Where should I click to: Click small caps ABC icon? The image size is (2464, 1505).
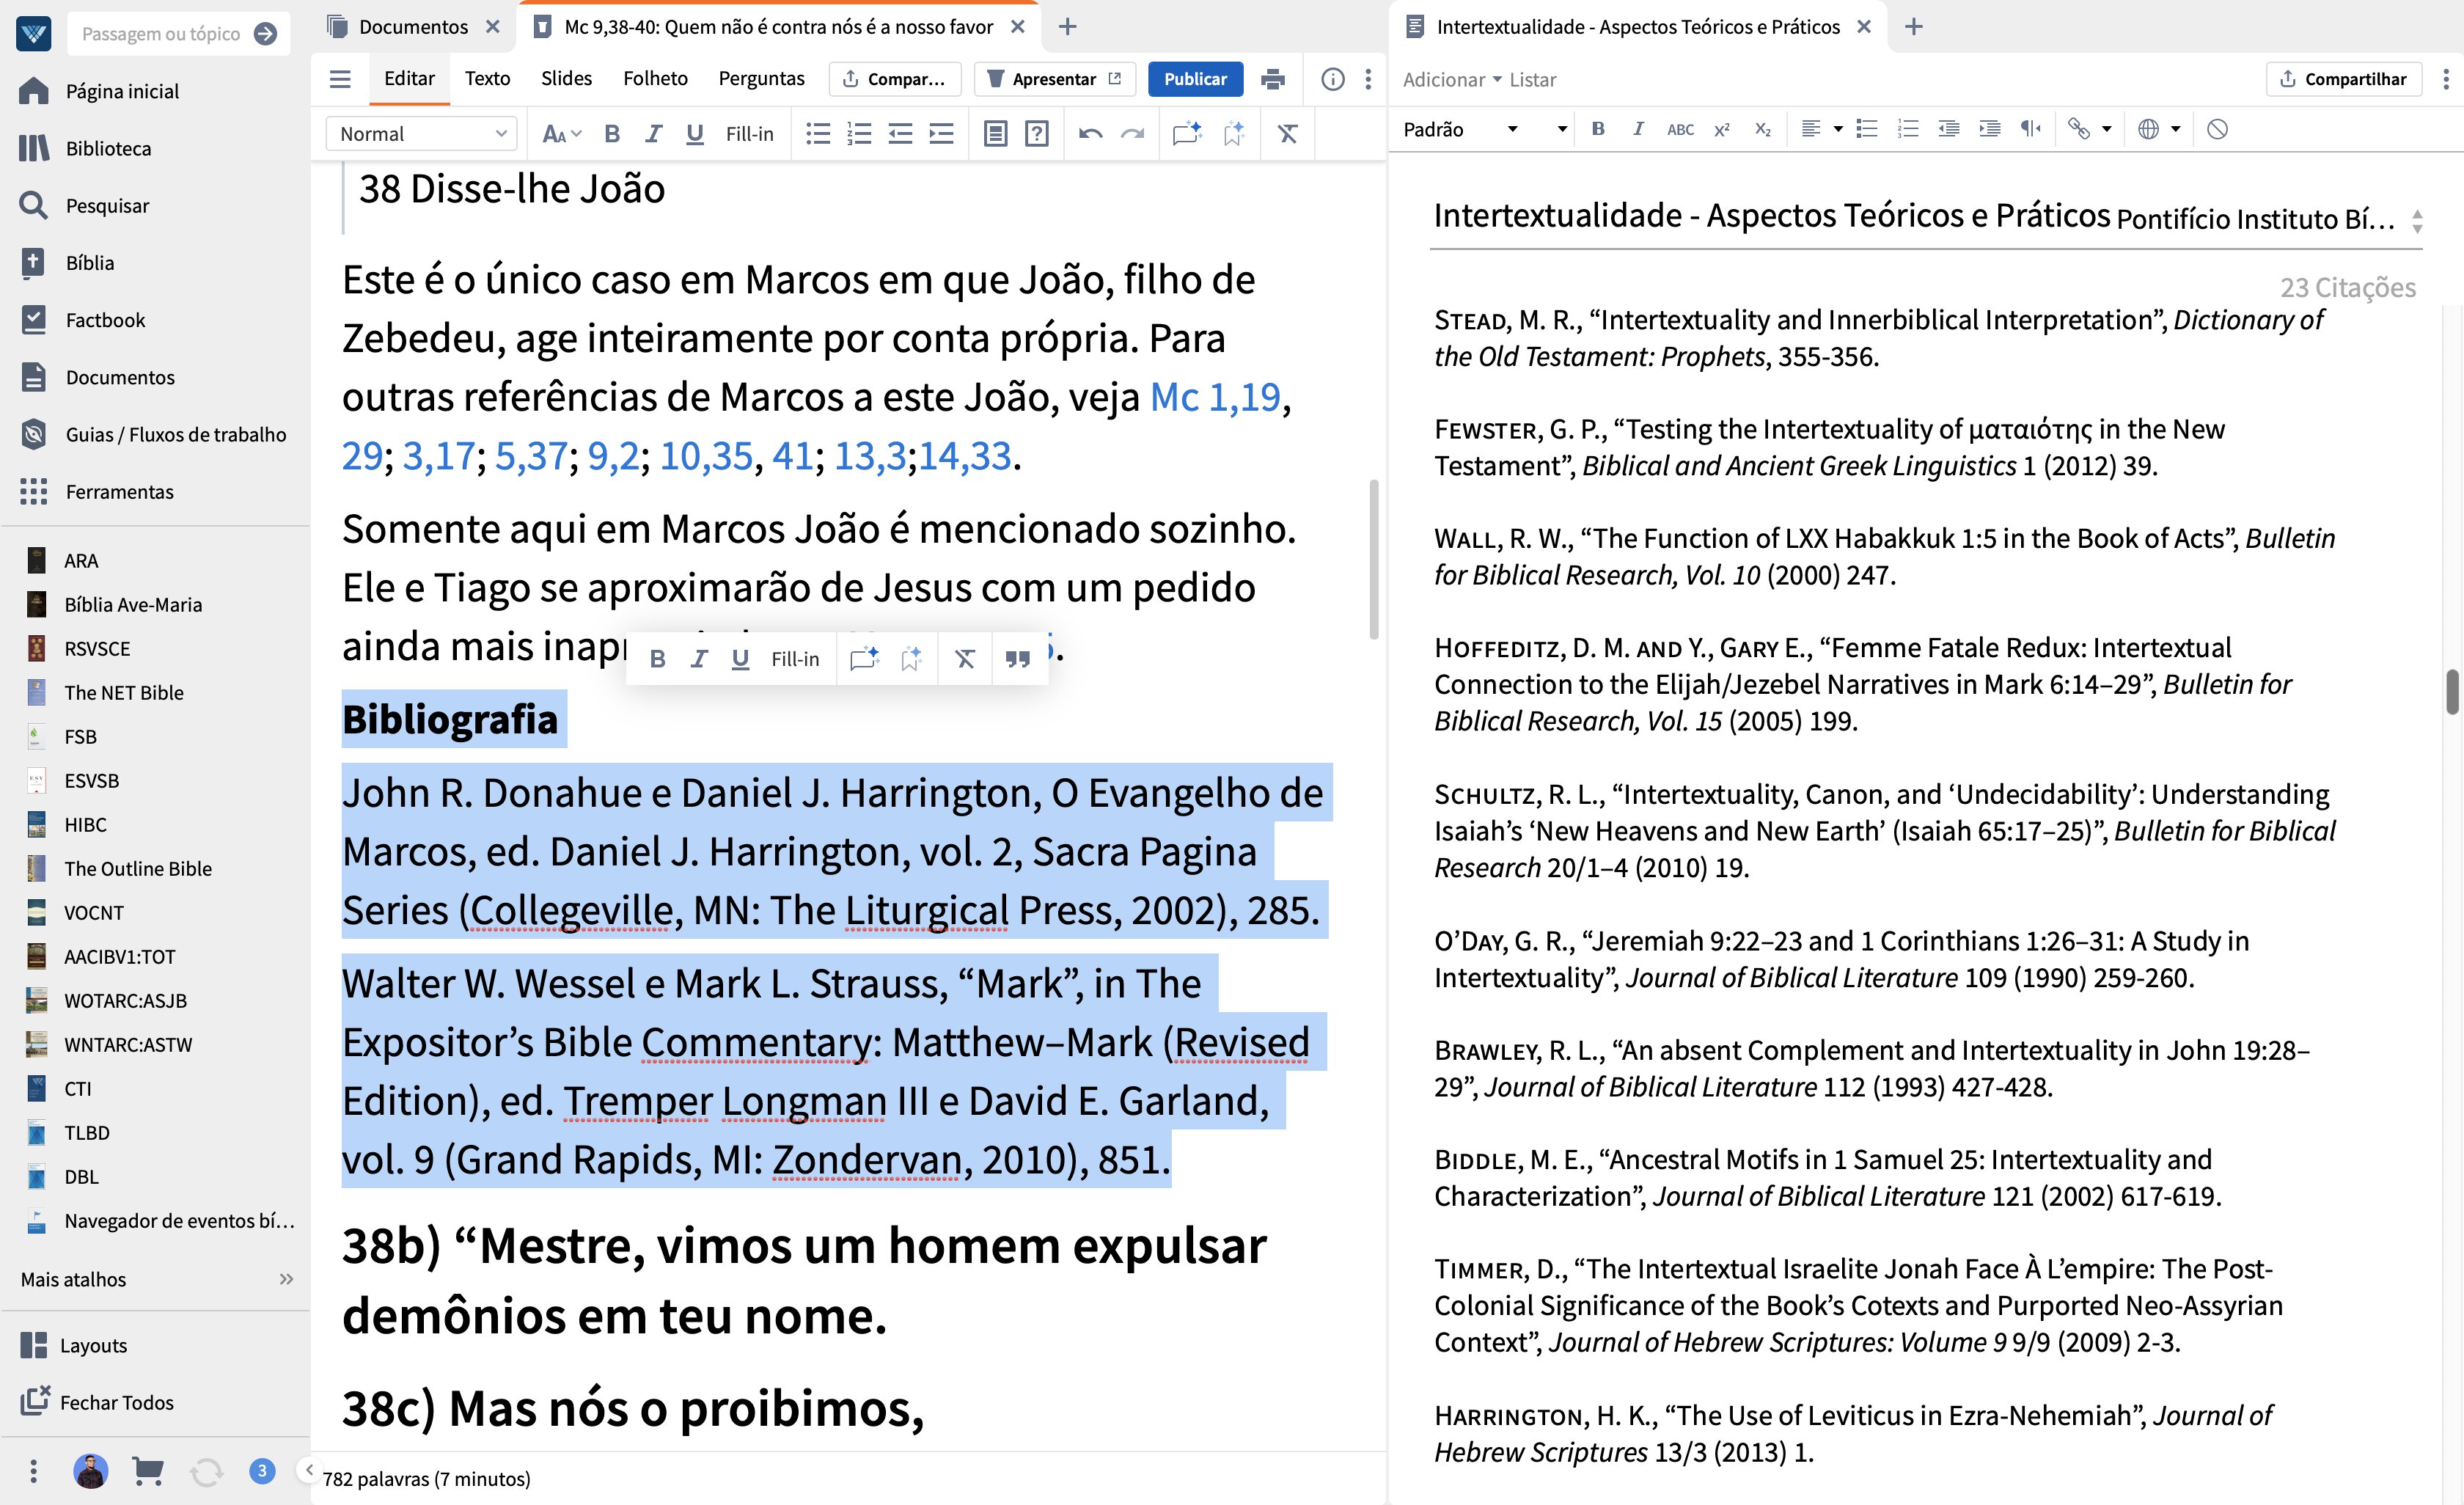(1680, 129)
